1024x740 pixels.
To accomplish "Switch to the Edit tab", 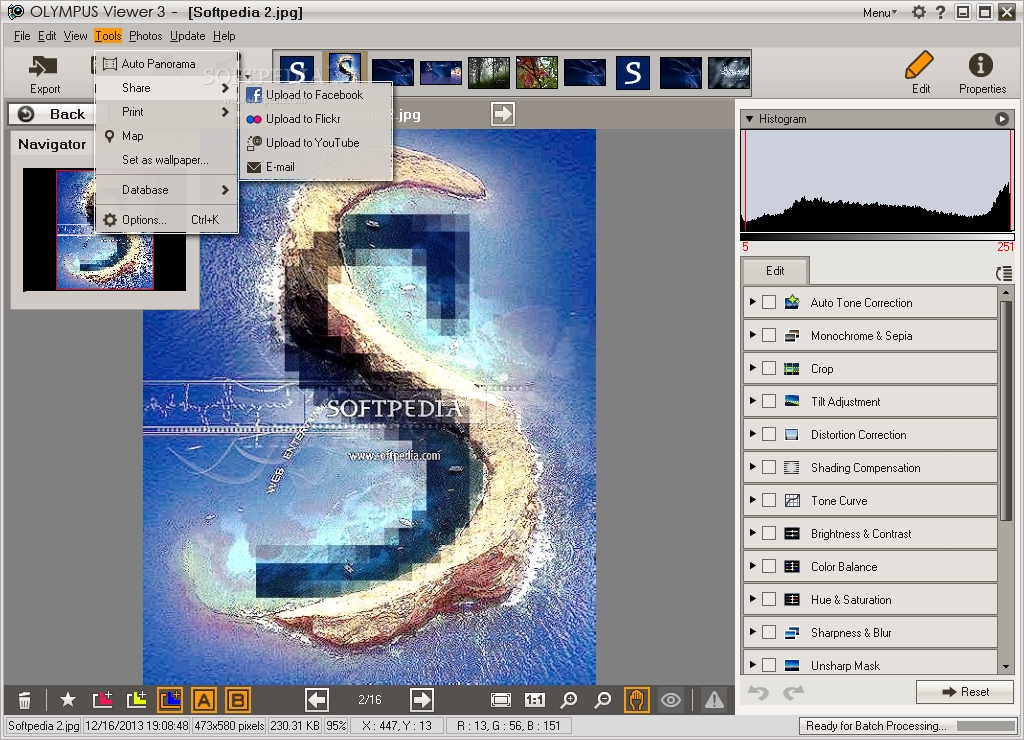I will point(775,270).
